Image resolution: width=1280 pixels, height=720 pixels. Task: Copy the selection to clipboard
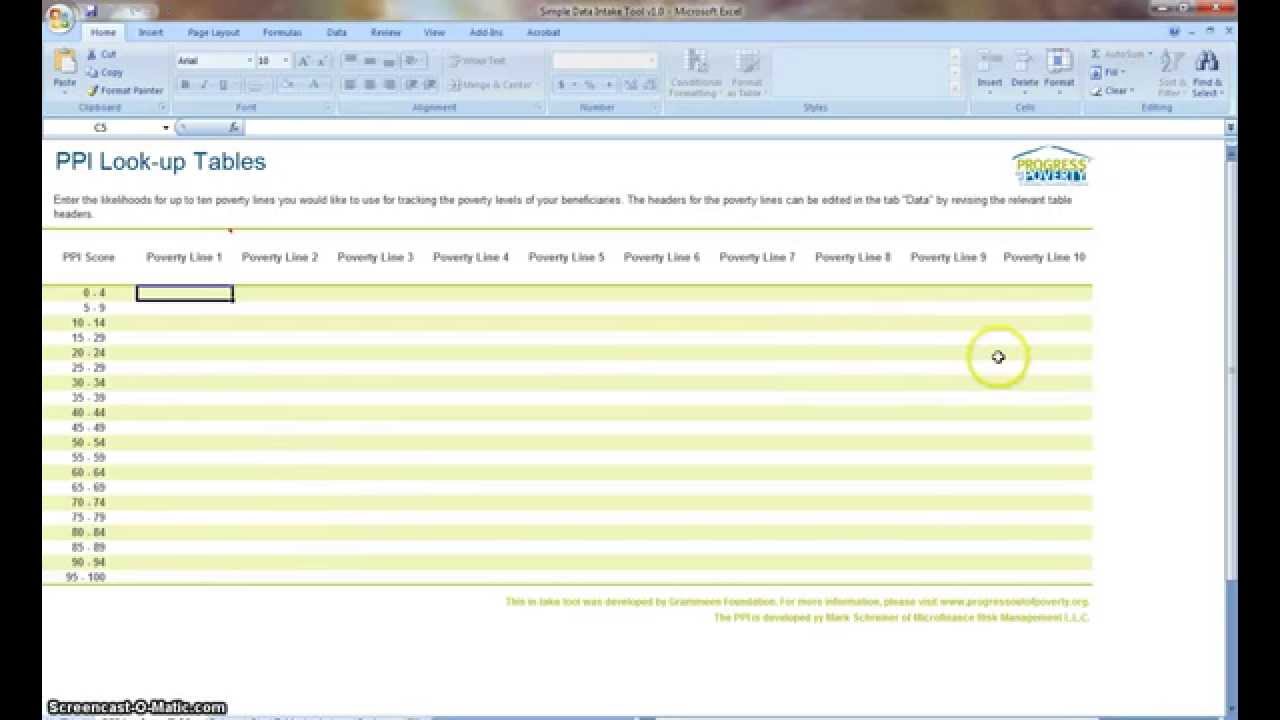click(104, 72)
